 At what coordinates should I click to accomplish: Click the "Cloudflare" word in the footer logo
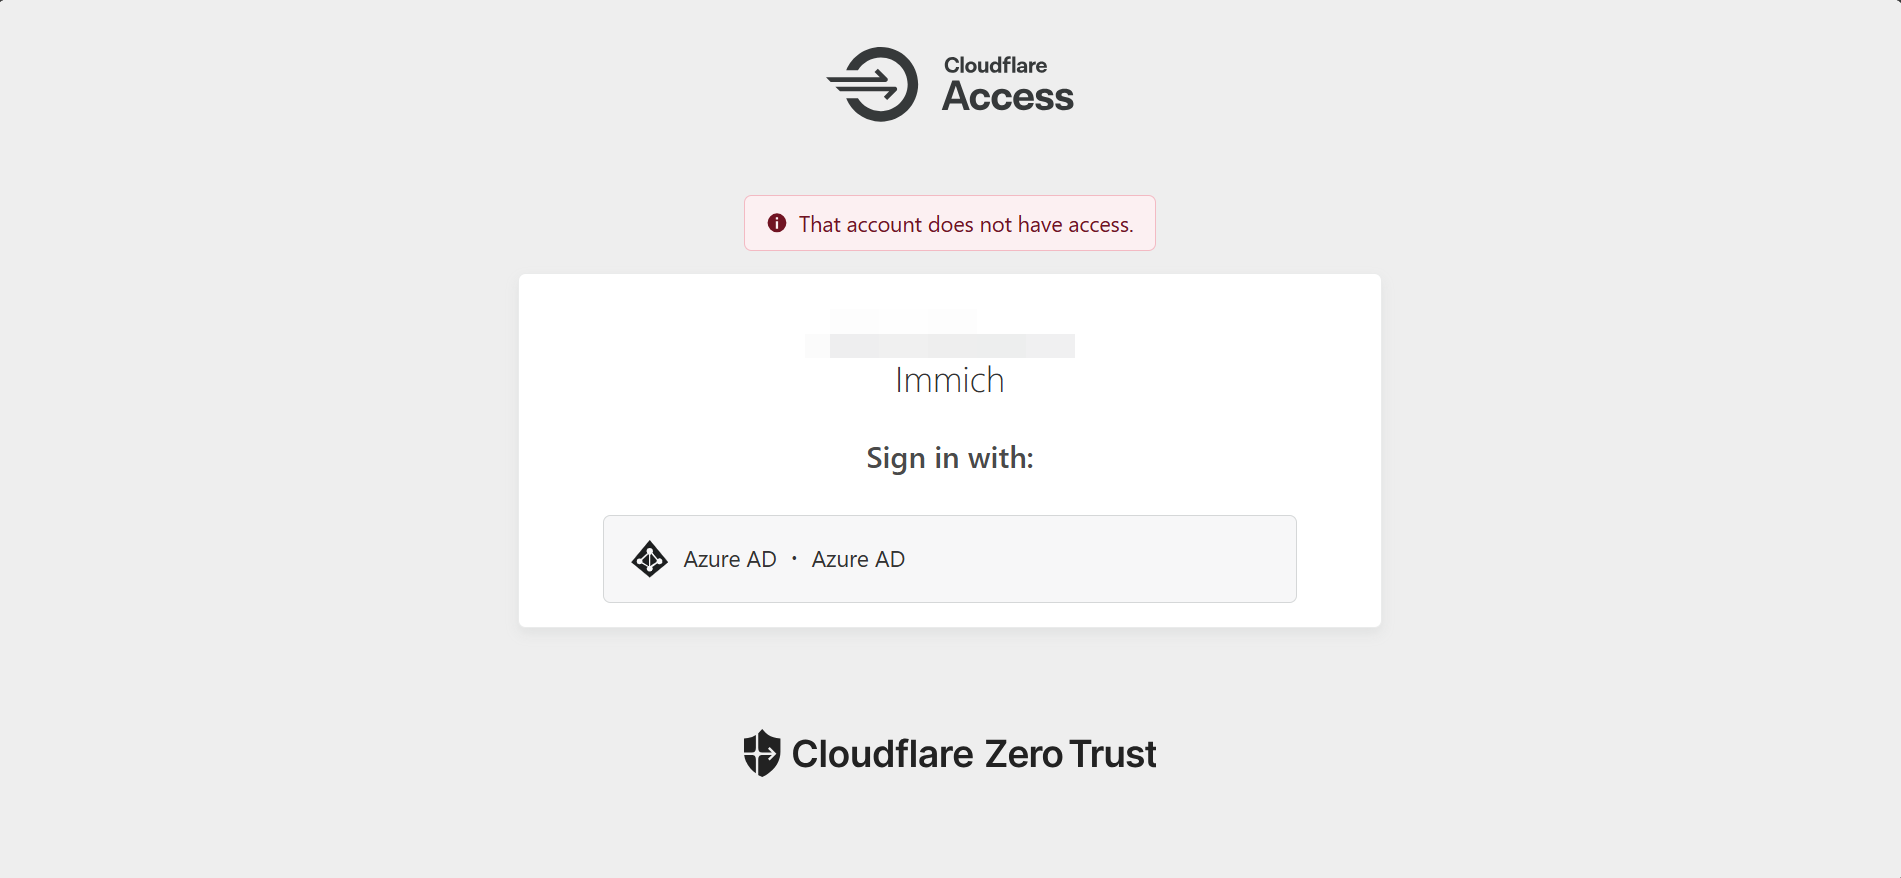[x=882, y=754]
